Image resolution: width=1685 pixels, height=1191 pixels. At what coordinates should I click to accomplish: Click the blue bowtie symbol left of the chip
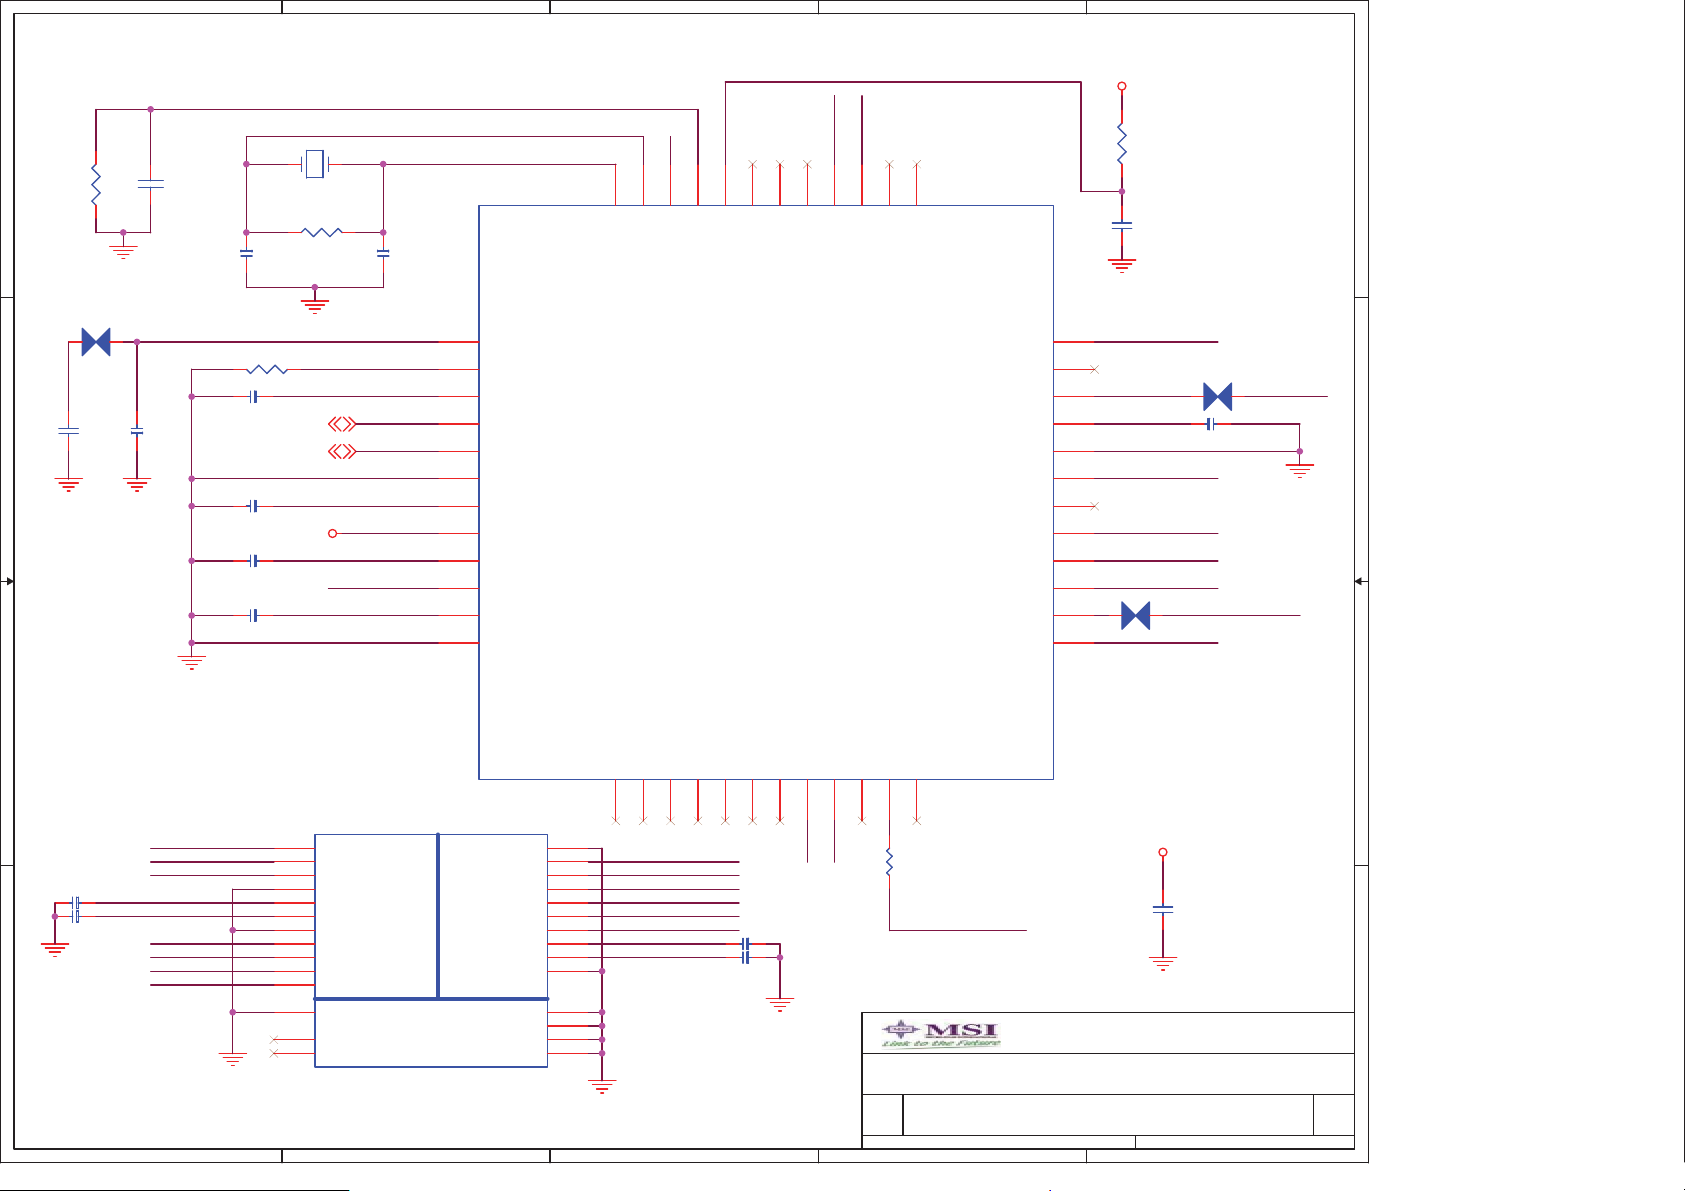(x=96, y=342)
